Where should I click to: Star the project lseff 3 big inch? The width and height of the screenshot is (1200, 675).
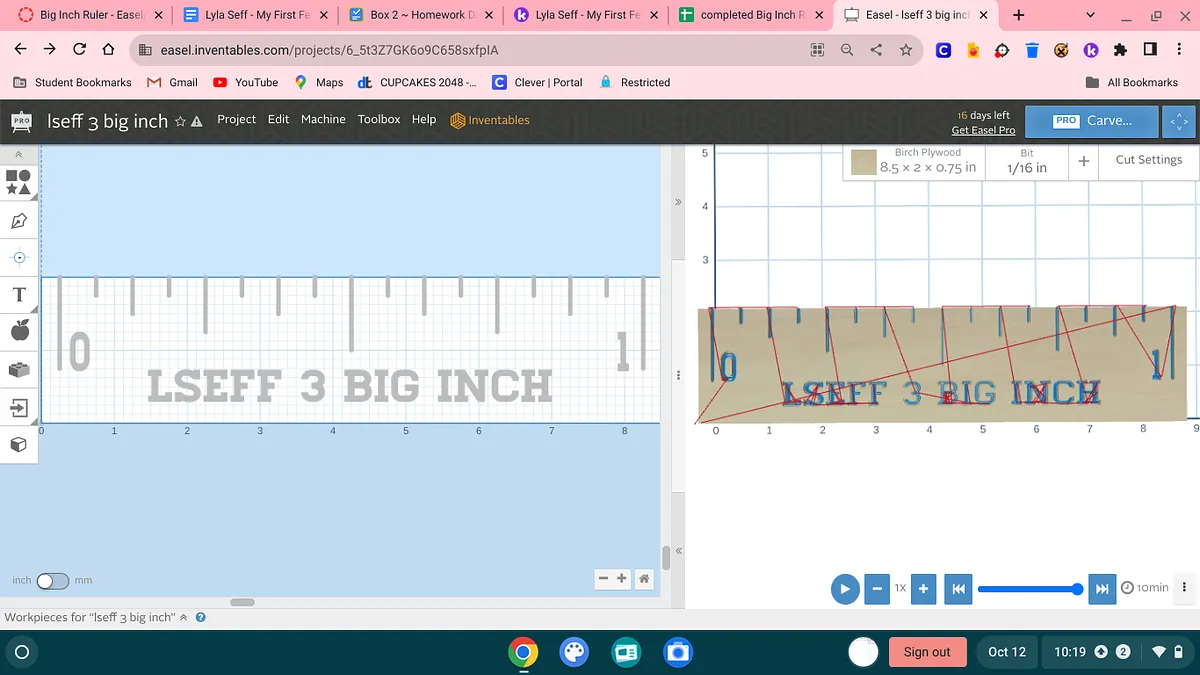(180, 121)
